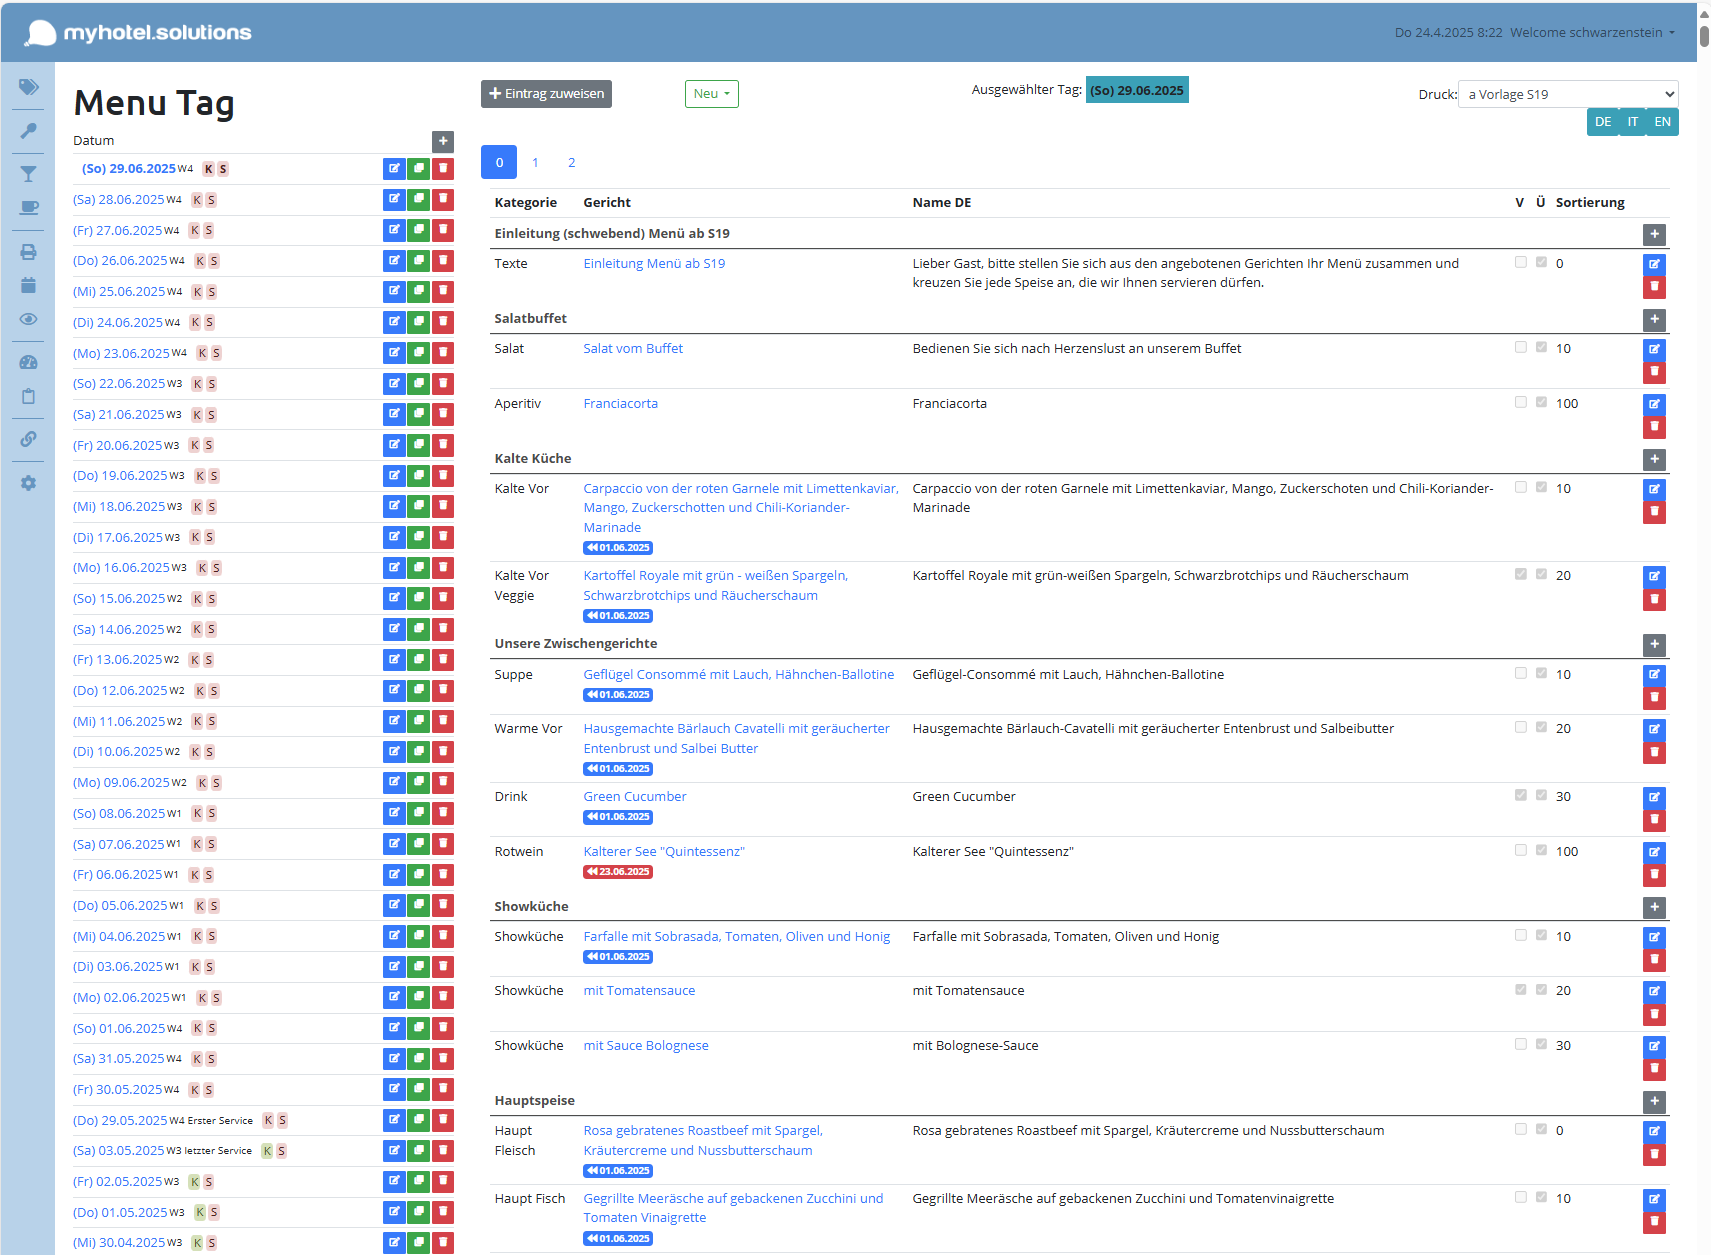Viewport: 1711px width, 1255px height.
Task: Open the settings gear in sidebar
Action: 28,483
